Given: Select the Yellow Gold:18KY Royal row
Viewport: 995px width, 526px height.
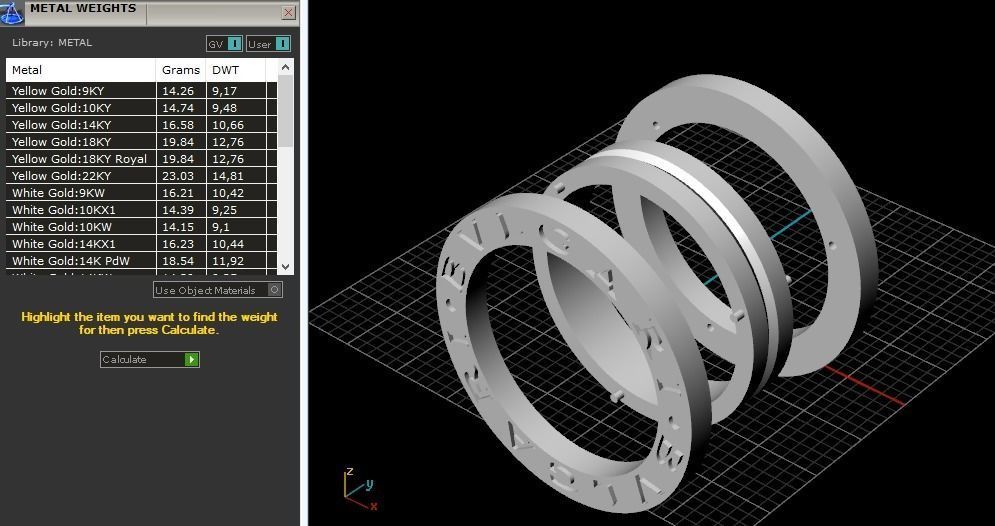Looking at the screenshot, I should pyautogui.click(x=142, y=159).
